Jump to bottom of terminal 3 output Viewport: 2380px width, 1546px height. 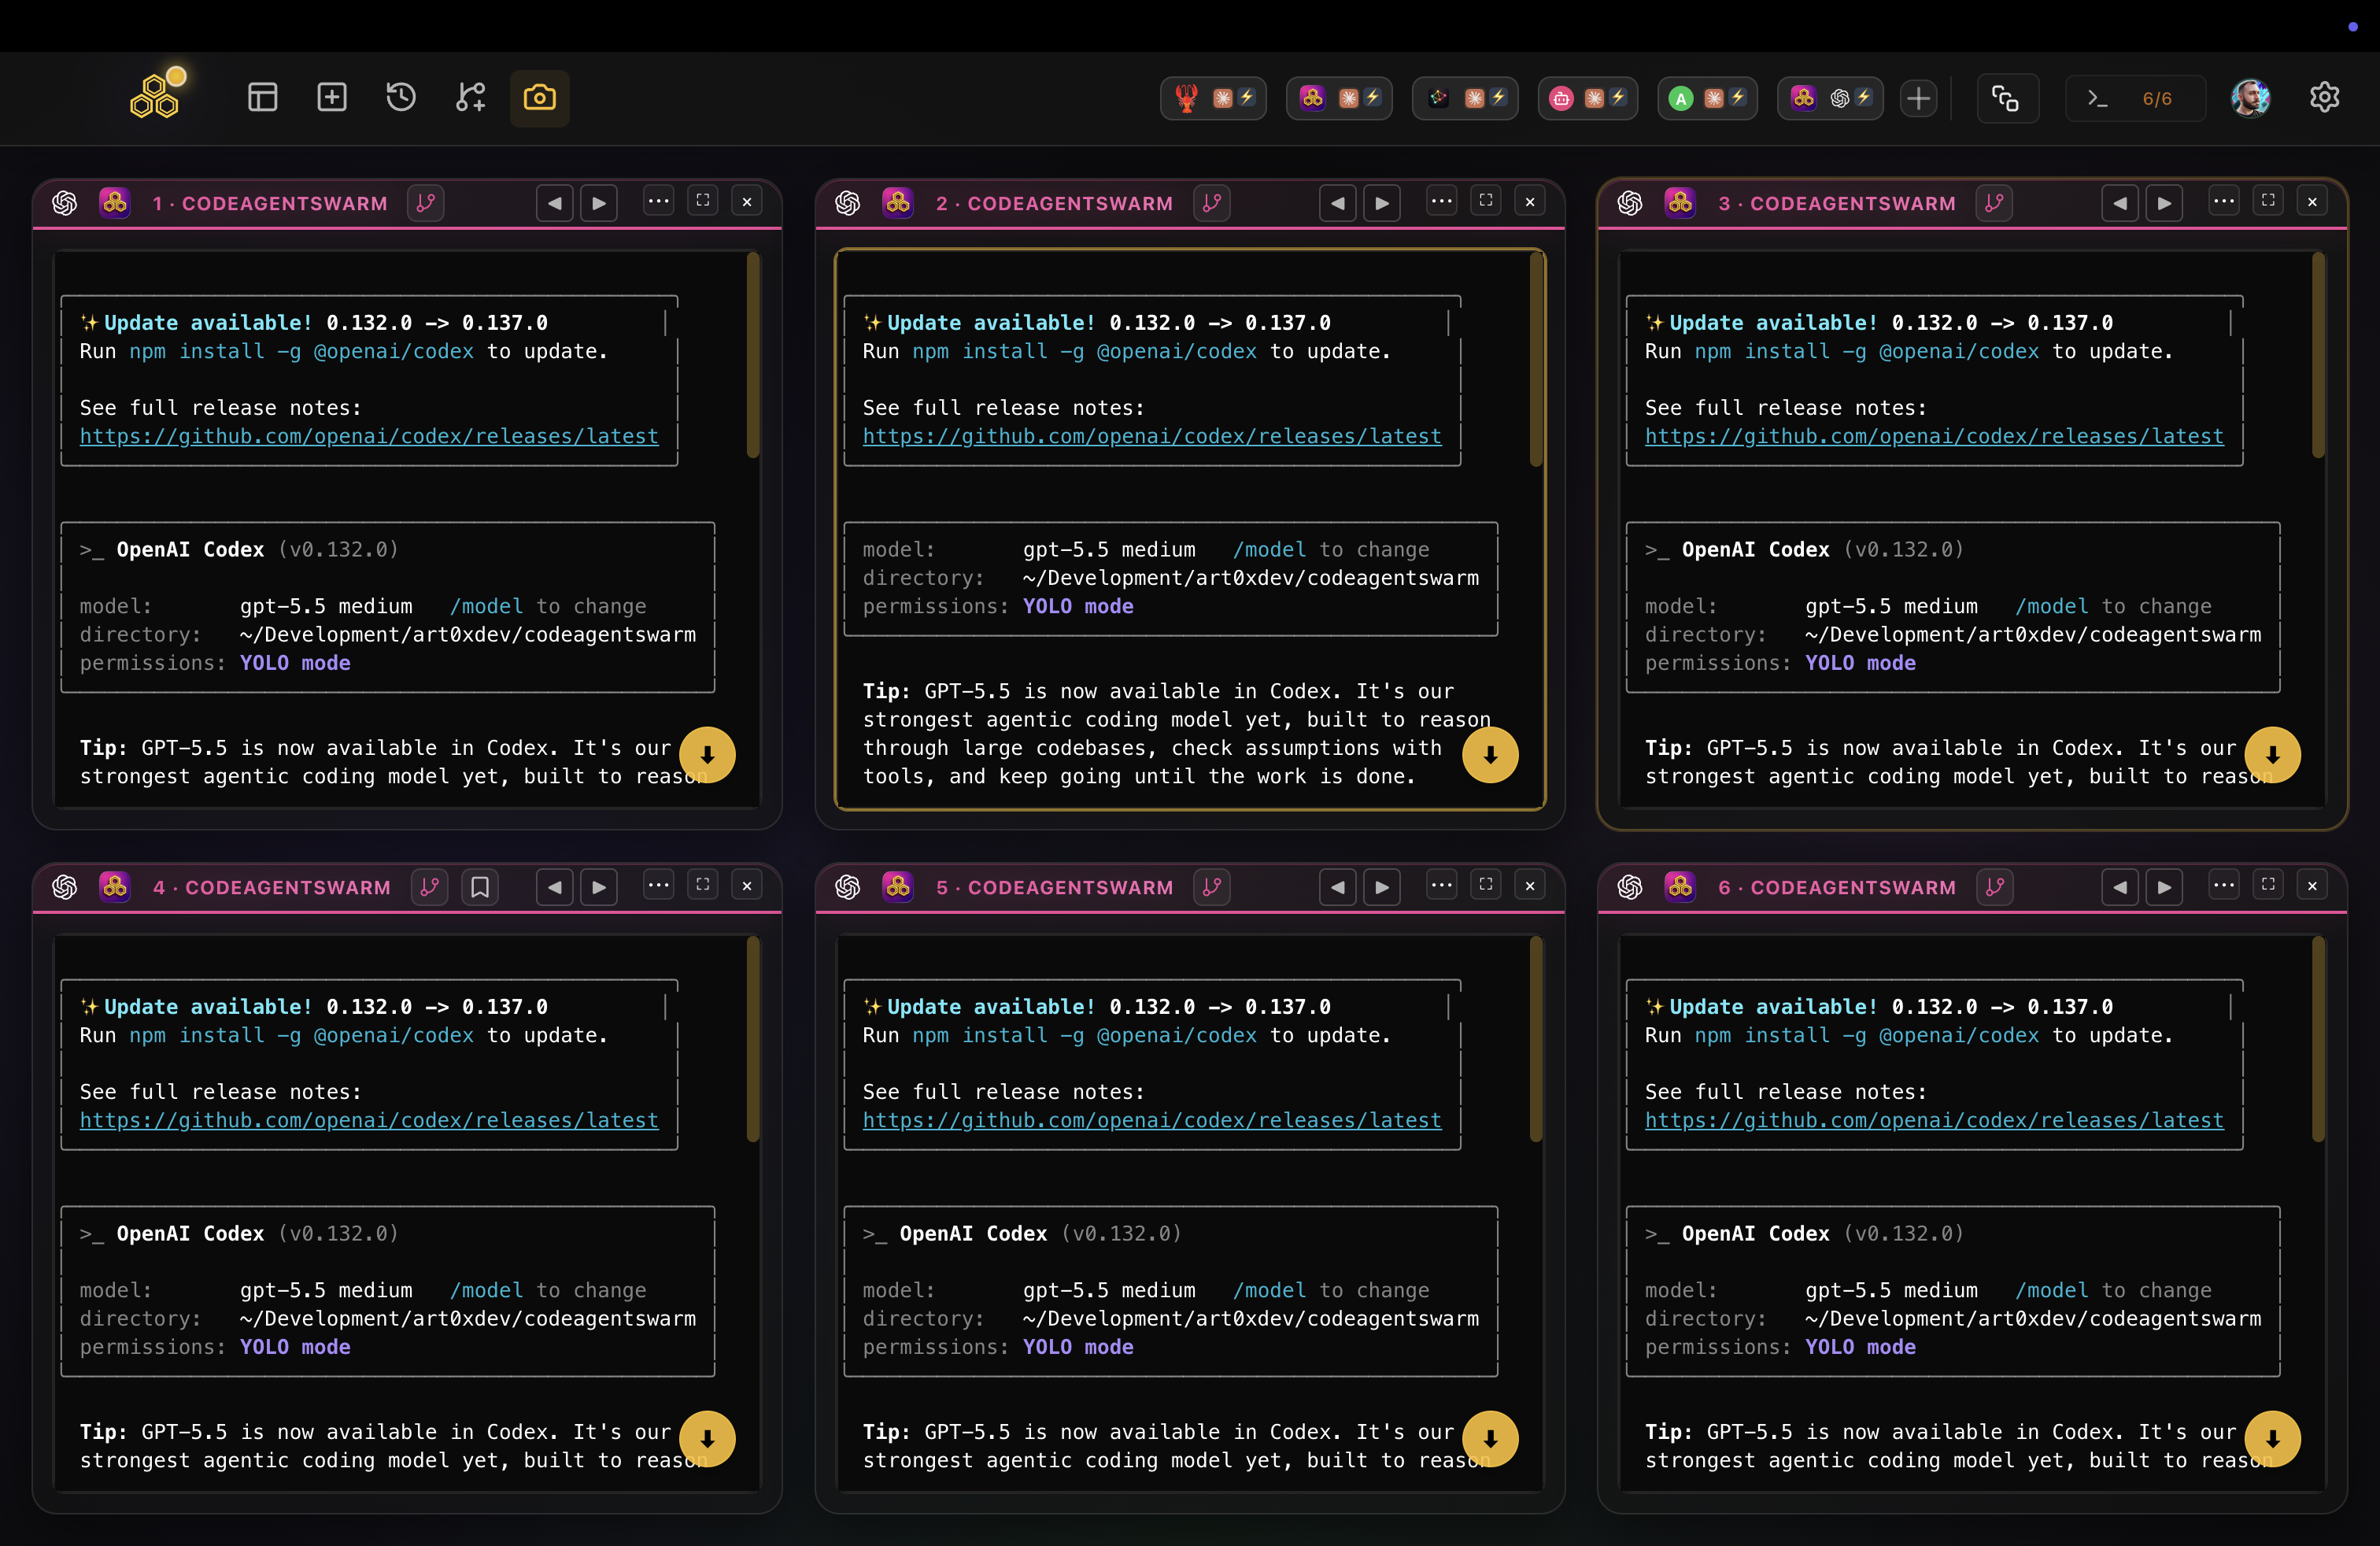(x=2272, y=755)
